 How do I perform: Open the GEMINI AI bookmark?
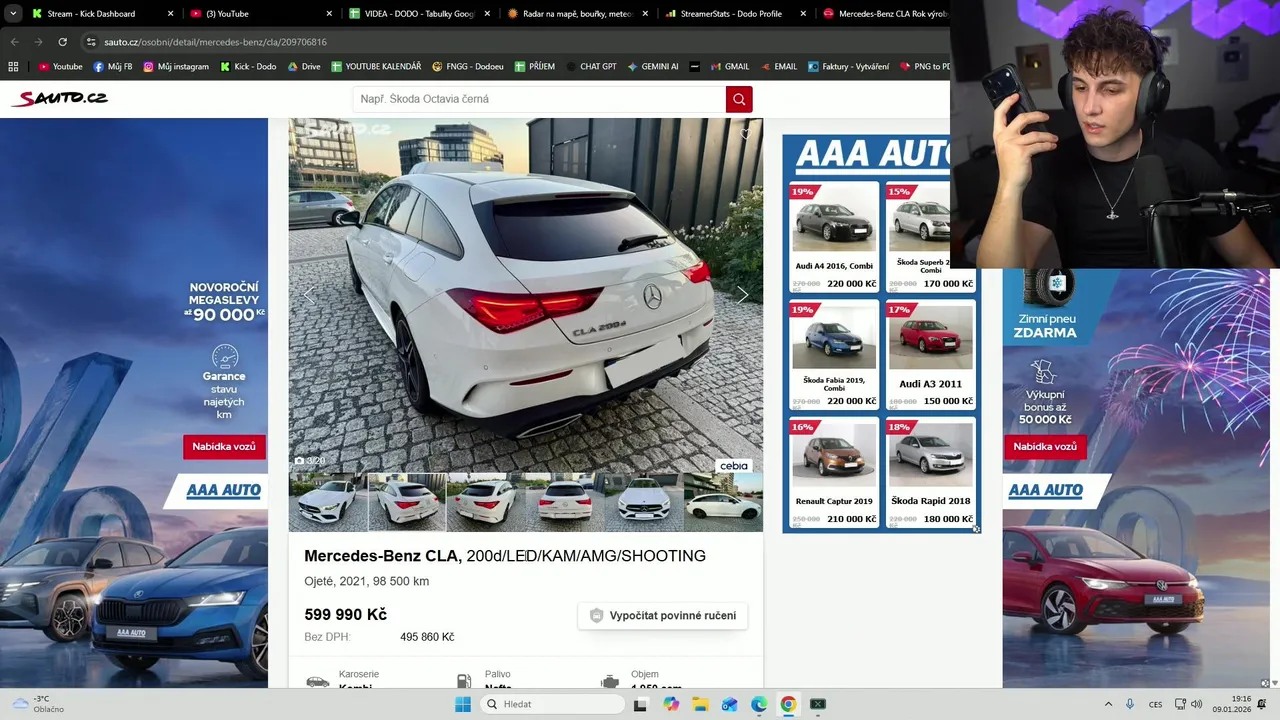pos(653,67)
